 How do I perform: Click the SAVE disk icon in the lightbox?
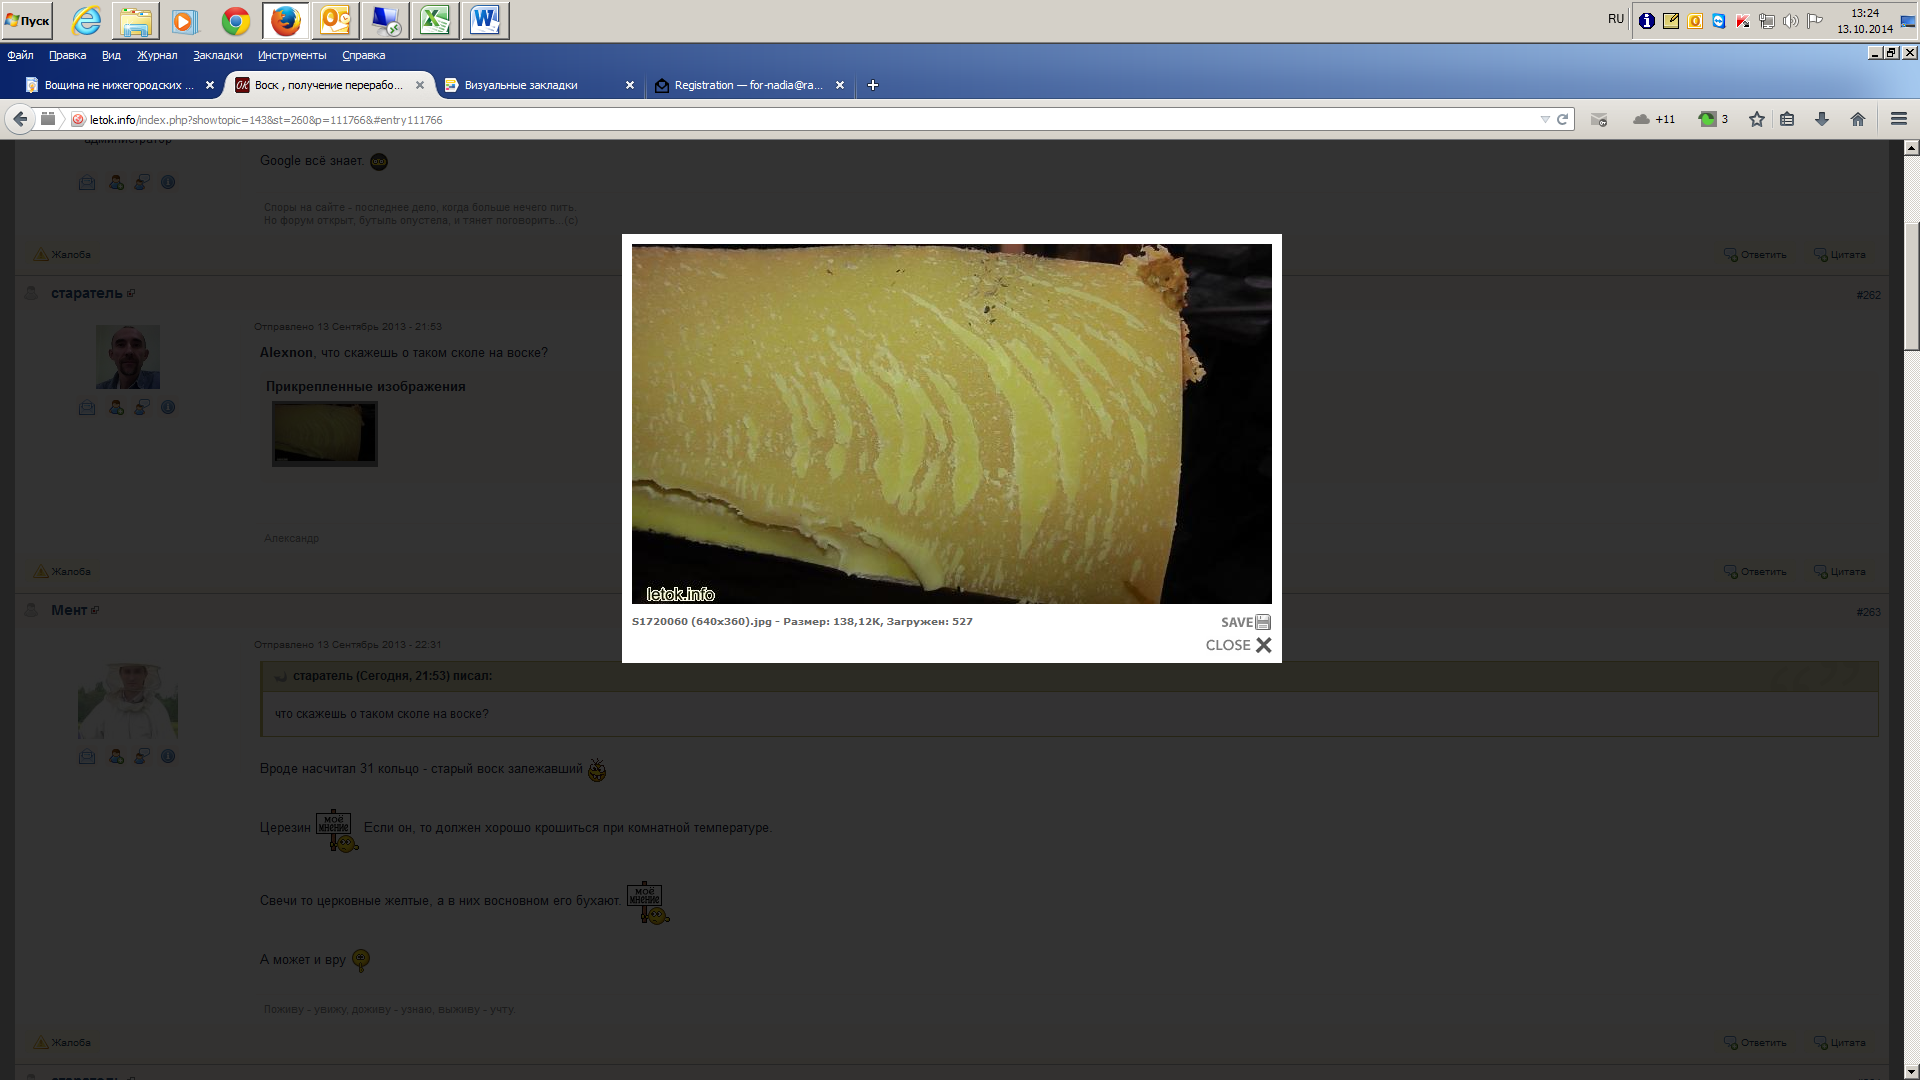(x=1263, y=622)
